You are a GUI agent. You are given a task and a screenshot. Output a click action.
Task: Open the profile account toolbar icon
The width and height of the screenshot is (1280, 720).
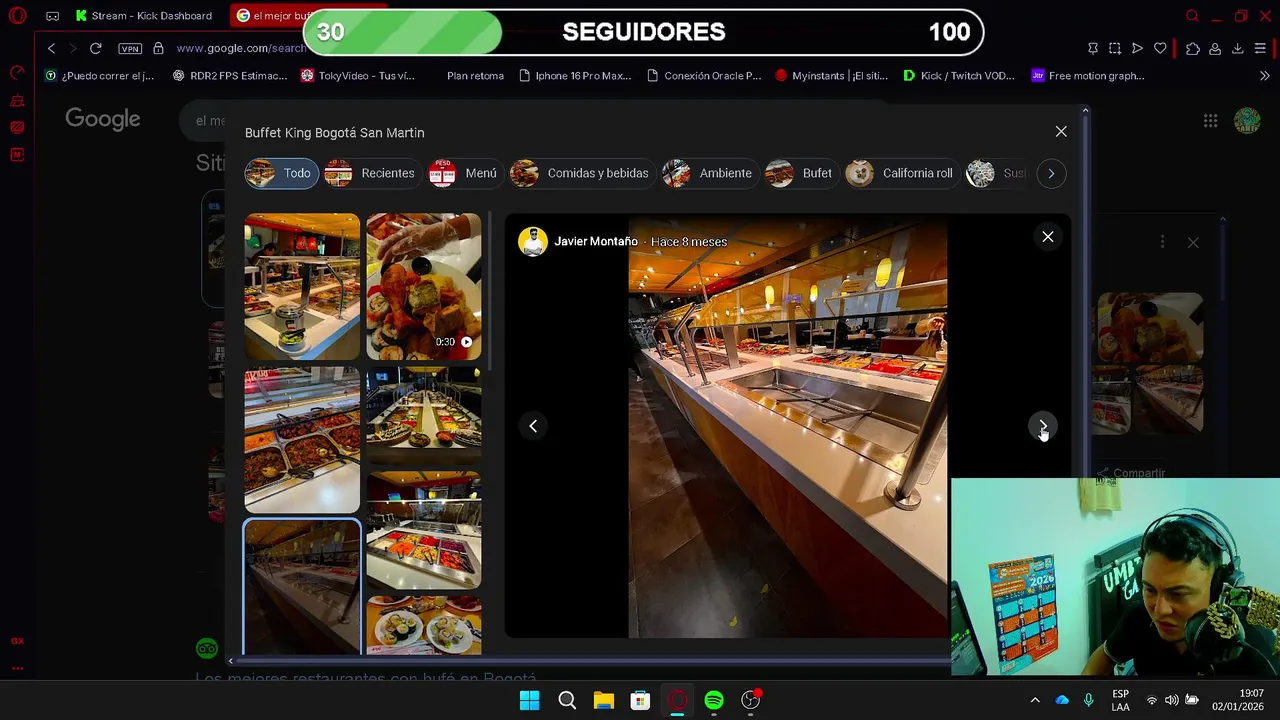click(1215, 48)
